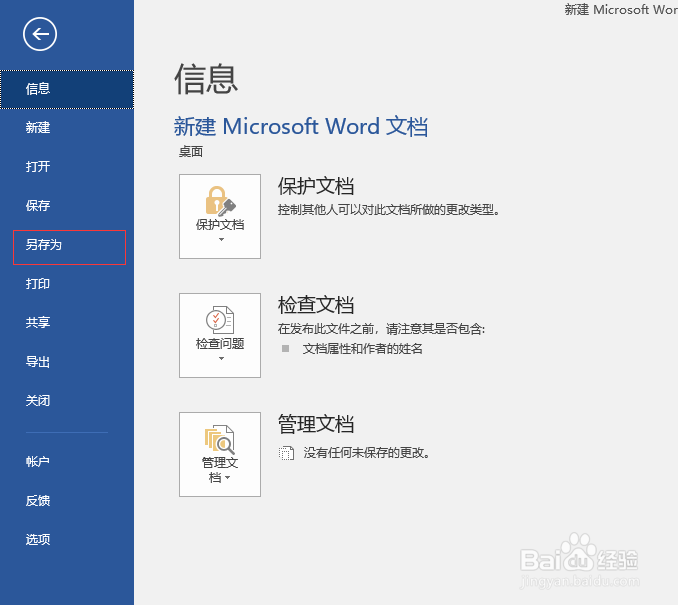Viewport: 678px width, 605px height.
Task: Expand the 检查问题 dropdown arrow
Action: tap(221, 359)
